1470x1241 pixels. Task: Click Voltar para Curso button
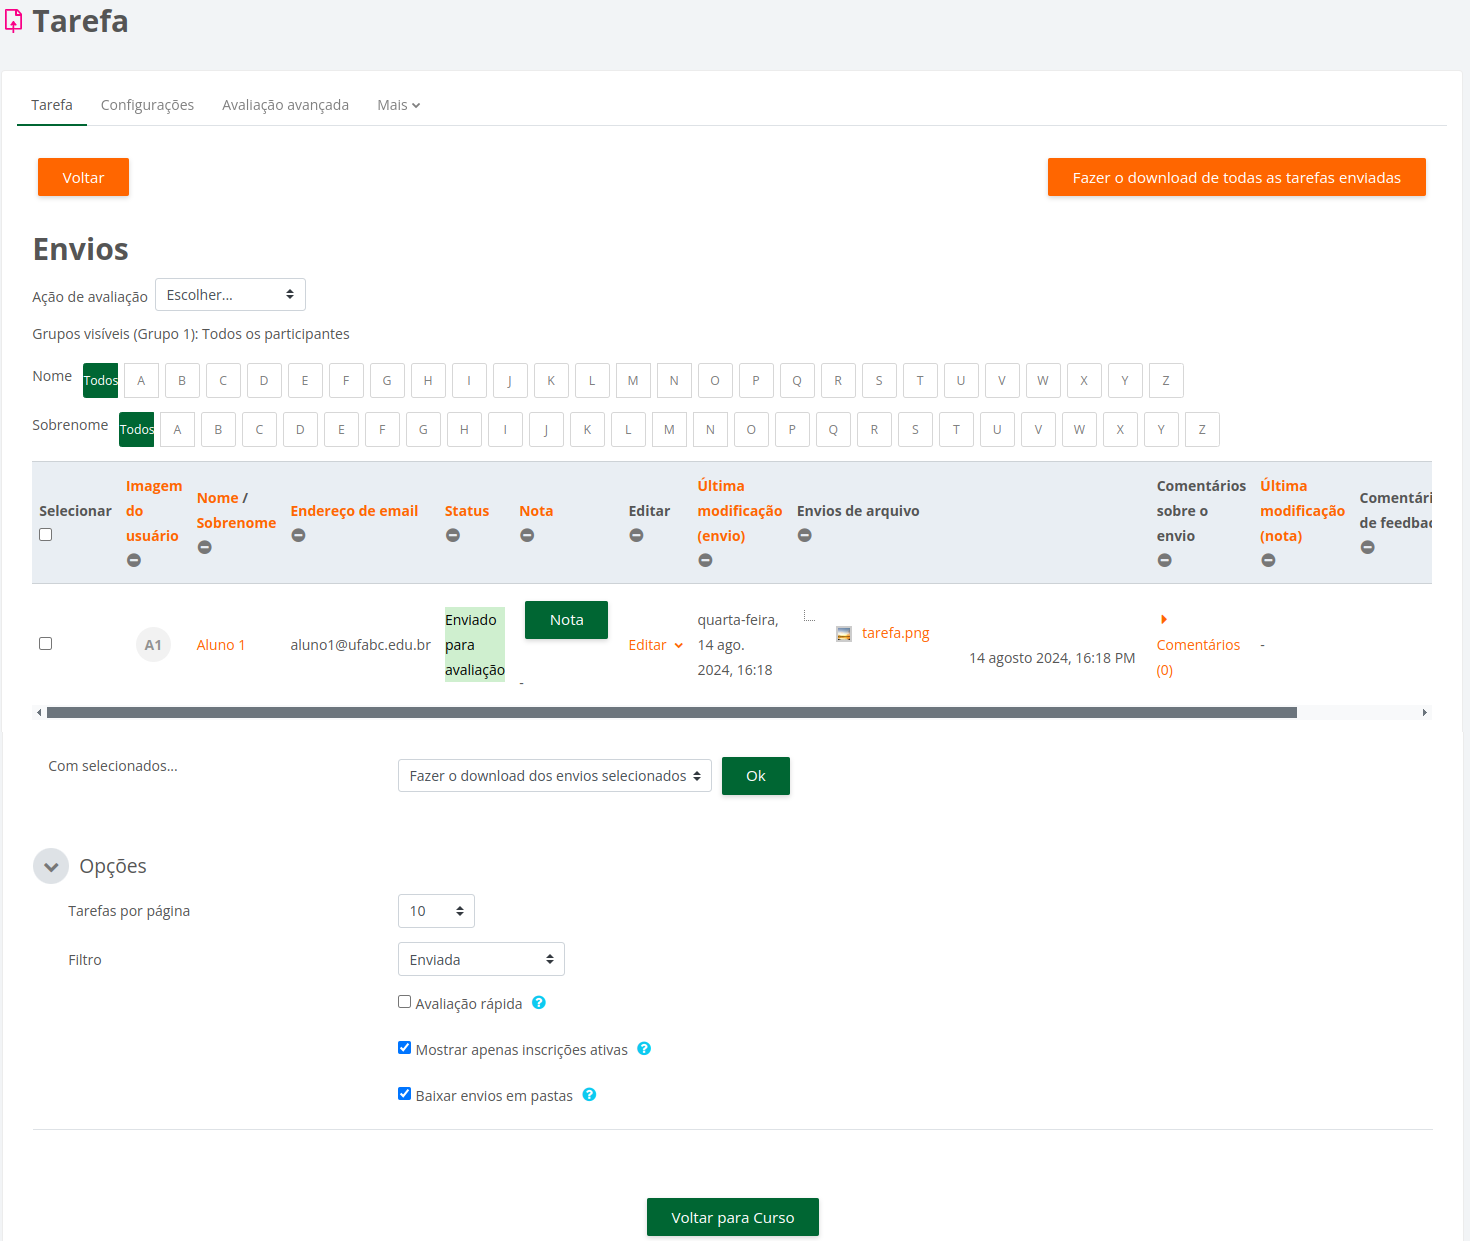coord(733,1217)
